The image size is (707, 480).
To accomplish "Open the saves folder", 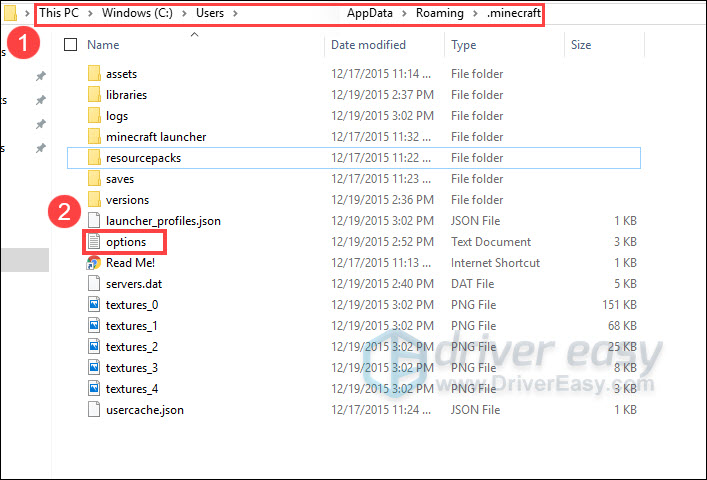I will click(x=120, y=179).
